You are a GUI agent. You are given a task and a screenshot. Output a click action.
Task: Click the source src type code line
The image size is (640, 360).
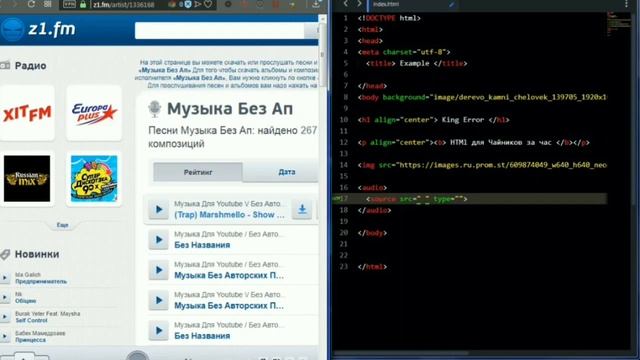pyautogui.click(x=417, y=199)
